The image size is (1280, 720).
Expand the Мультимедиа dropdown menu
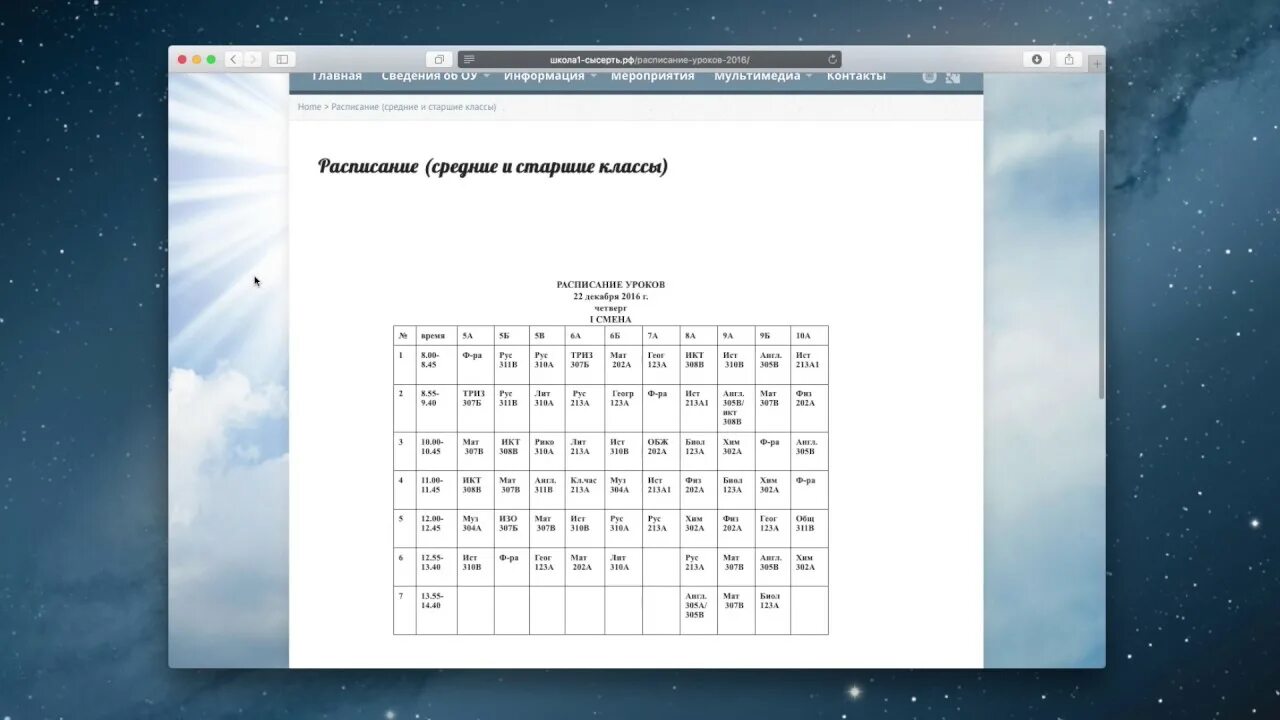click(x=762, y=77)
